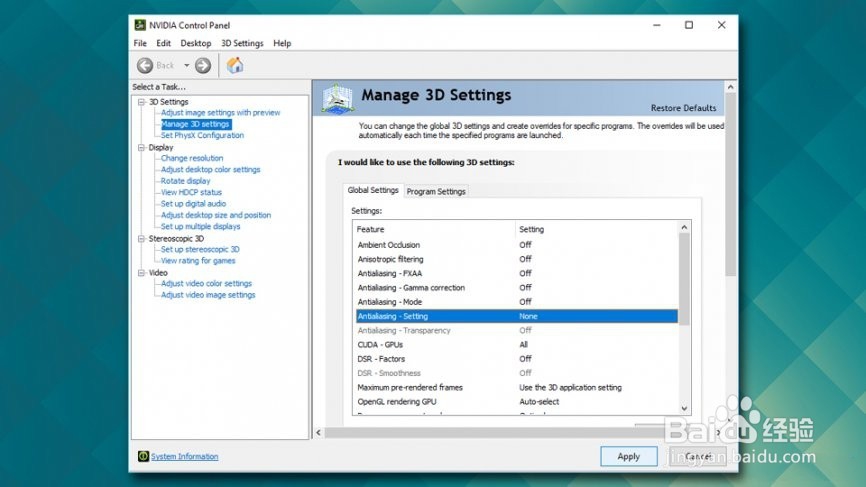Select View HDCP status
Image resolution: width=866 pixels, height=487 pixels.
191,192
